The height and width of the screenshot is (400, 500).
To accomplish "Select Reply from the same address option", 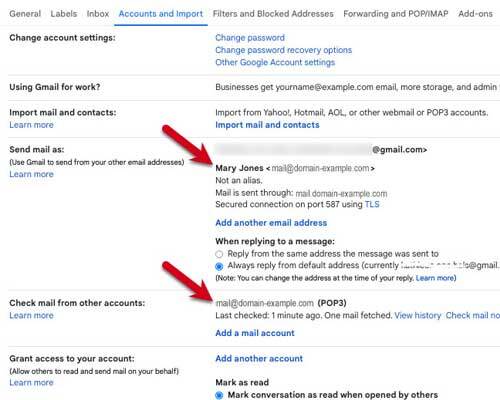I will click(x=219, y=254).
